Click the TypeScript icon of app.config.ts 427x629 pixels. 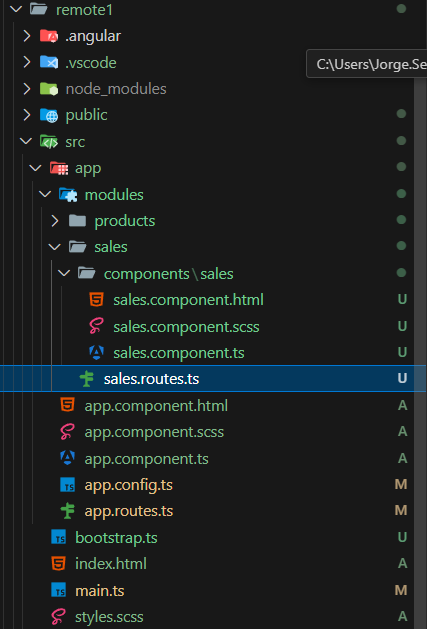point(68,485)
